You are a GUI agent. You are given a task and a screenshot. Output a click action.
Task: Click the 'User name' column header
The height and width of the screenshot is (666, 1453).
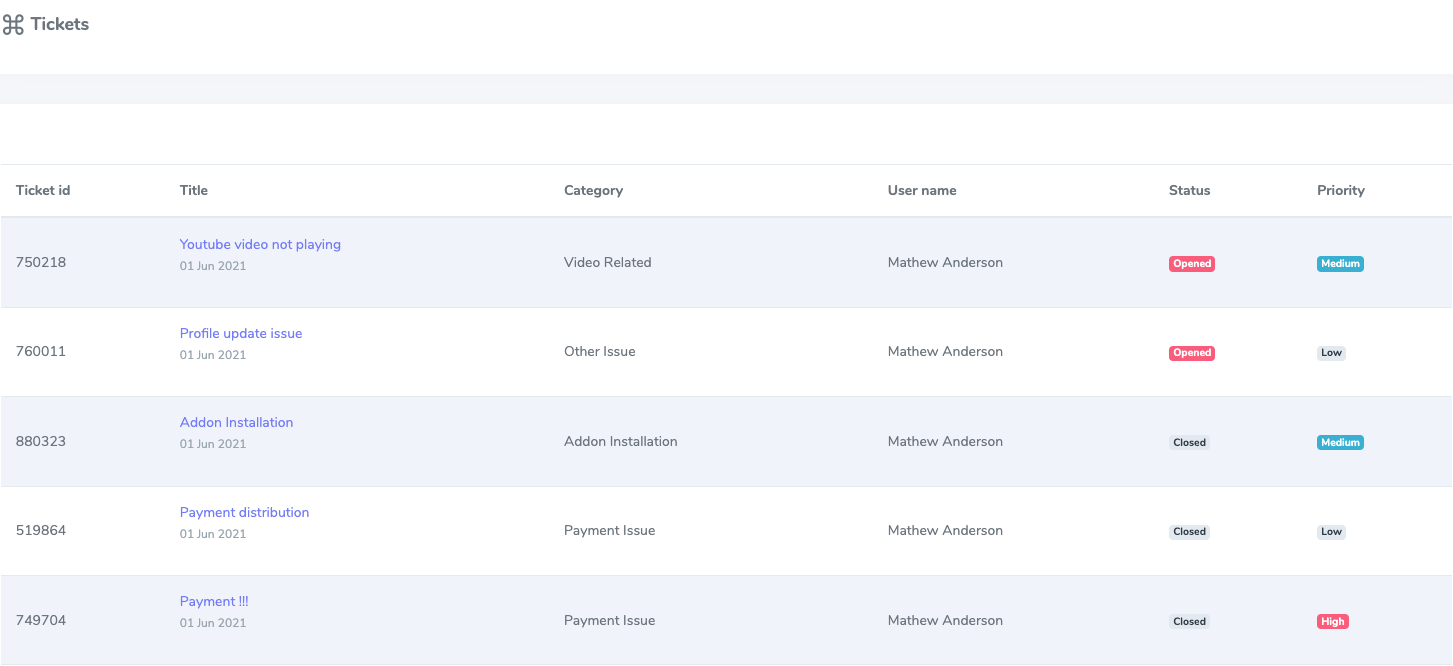click(922, 190)
